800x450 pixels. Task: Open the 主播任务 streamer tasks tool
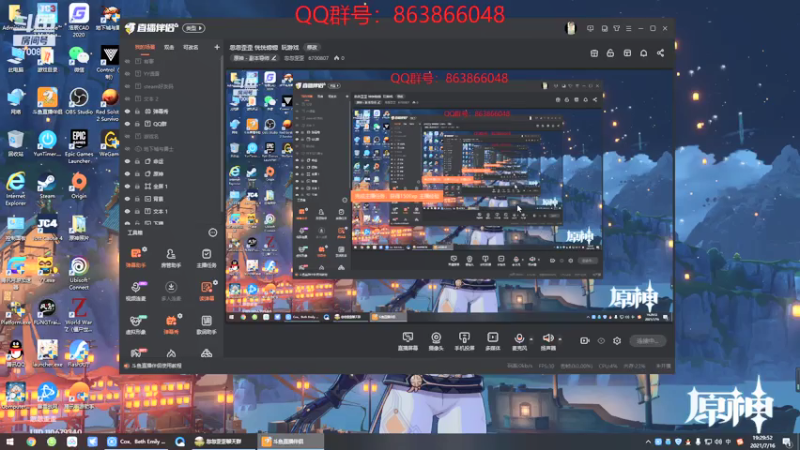coord(206,258)
